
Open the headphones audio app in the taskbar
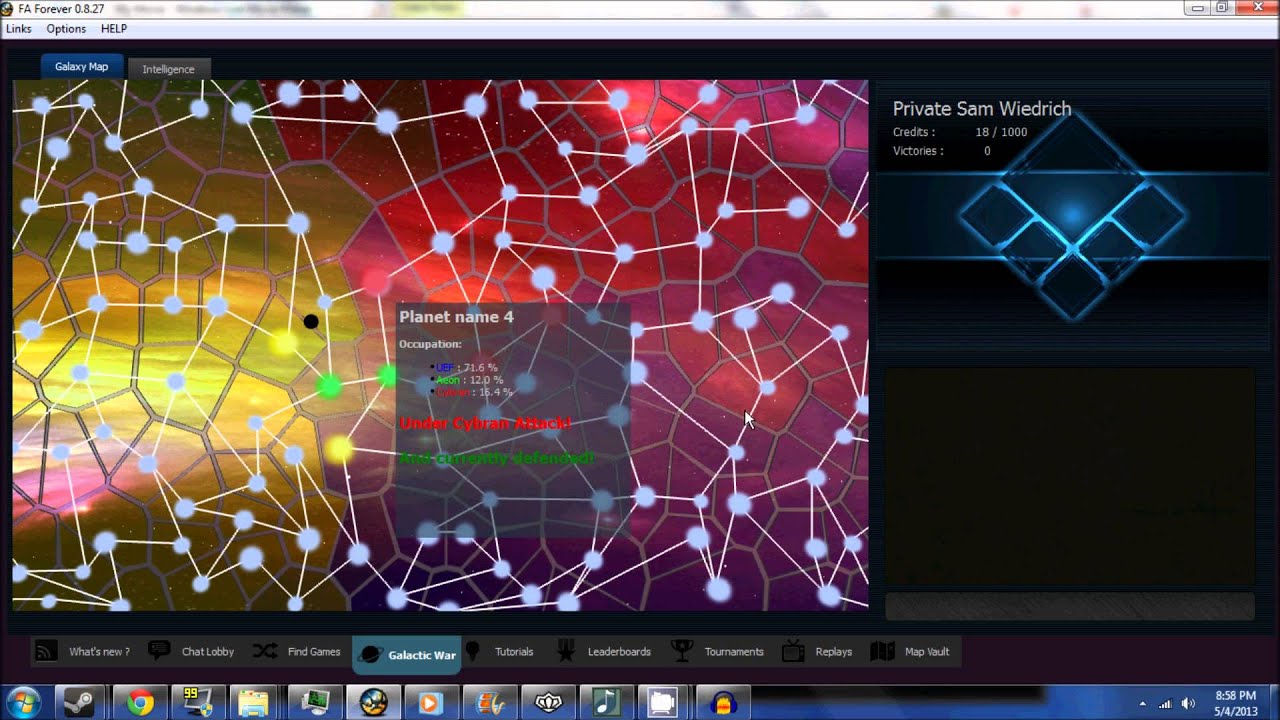click(x=722, y=702)
